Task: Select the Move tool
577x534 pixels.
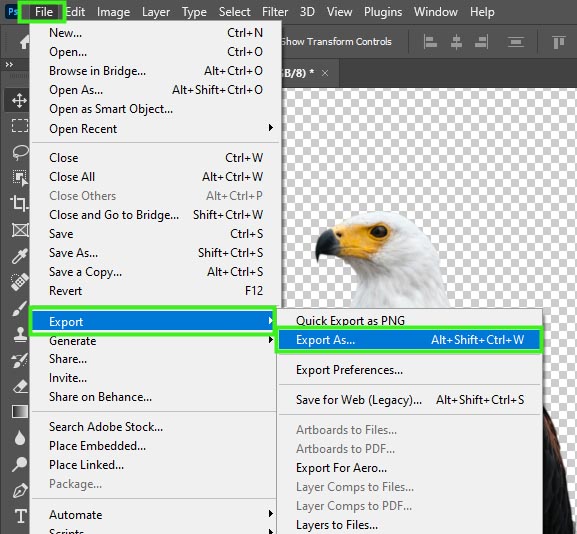Action: click(19, 100)
